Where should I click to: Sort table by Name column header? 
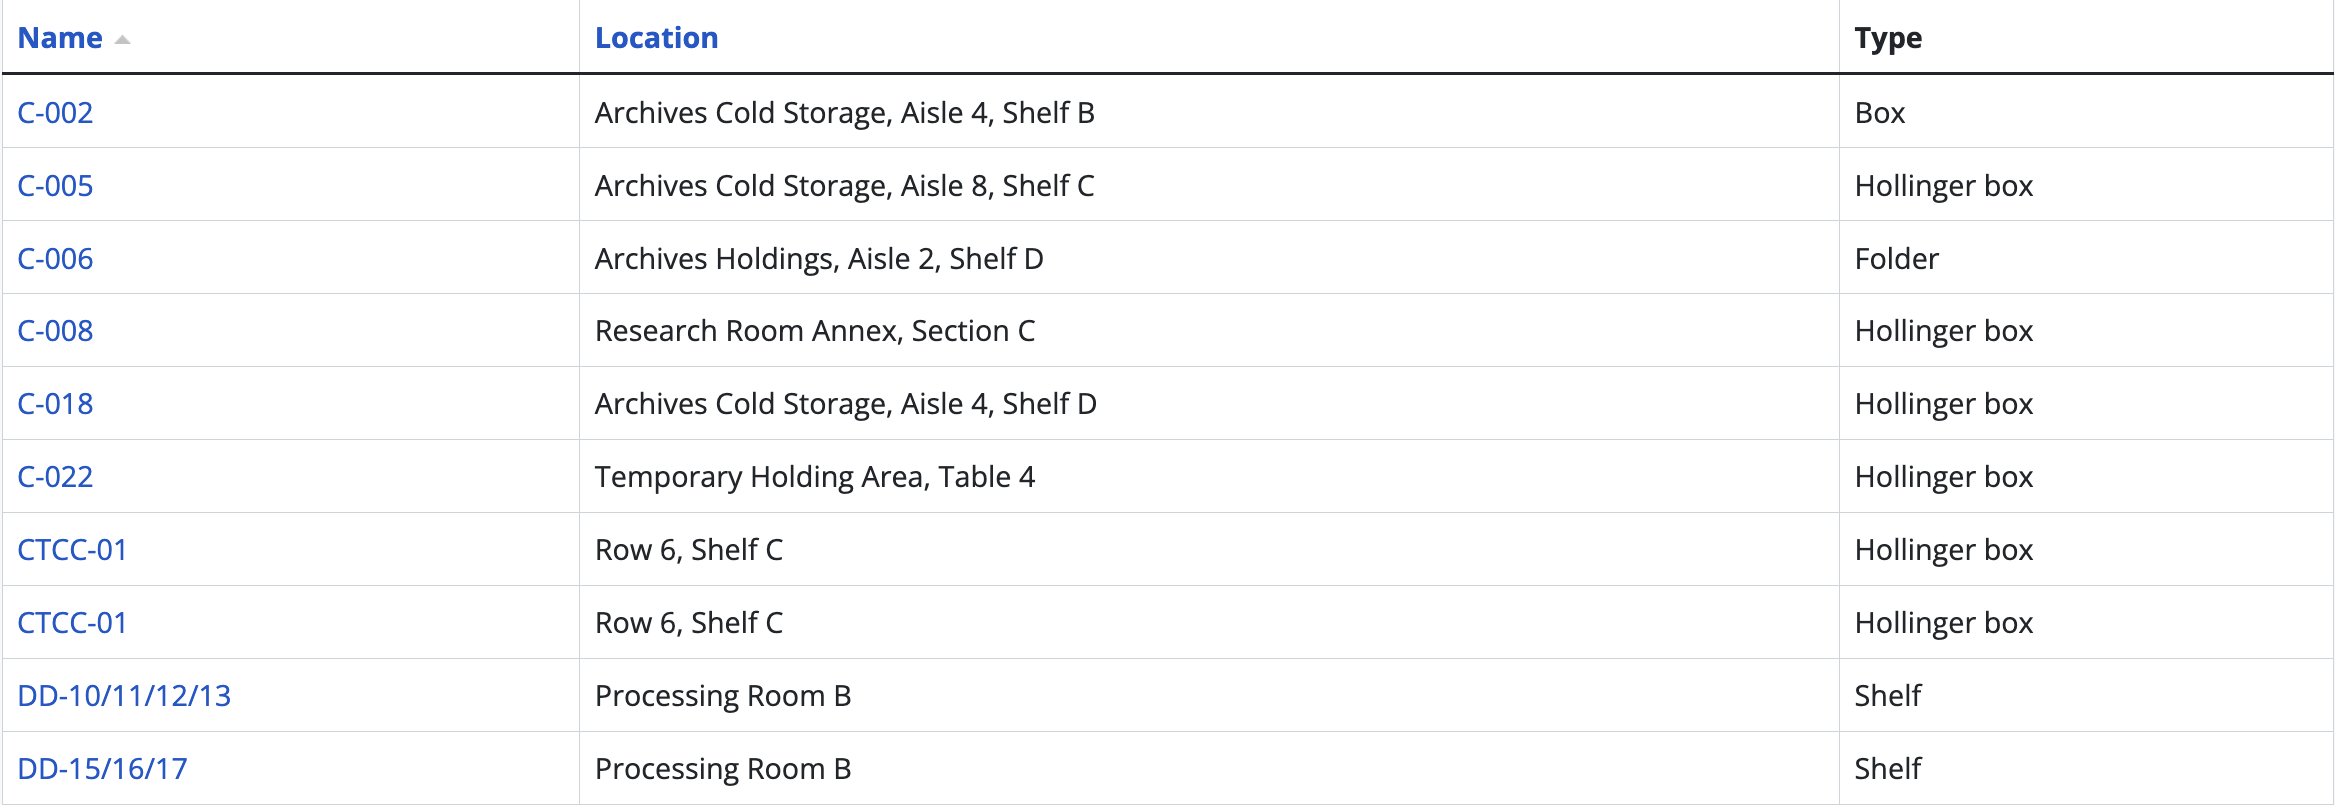[x=60, y=38]
